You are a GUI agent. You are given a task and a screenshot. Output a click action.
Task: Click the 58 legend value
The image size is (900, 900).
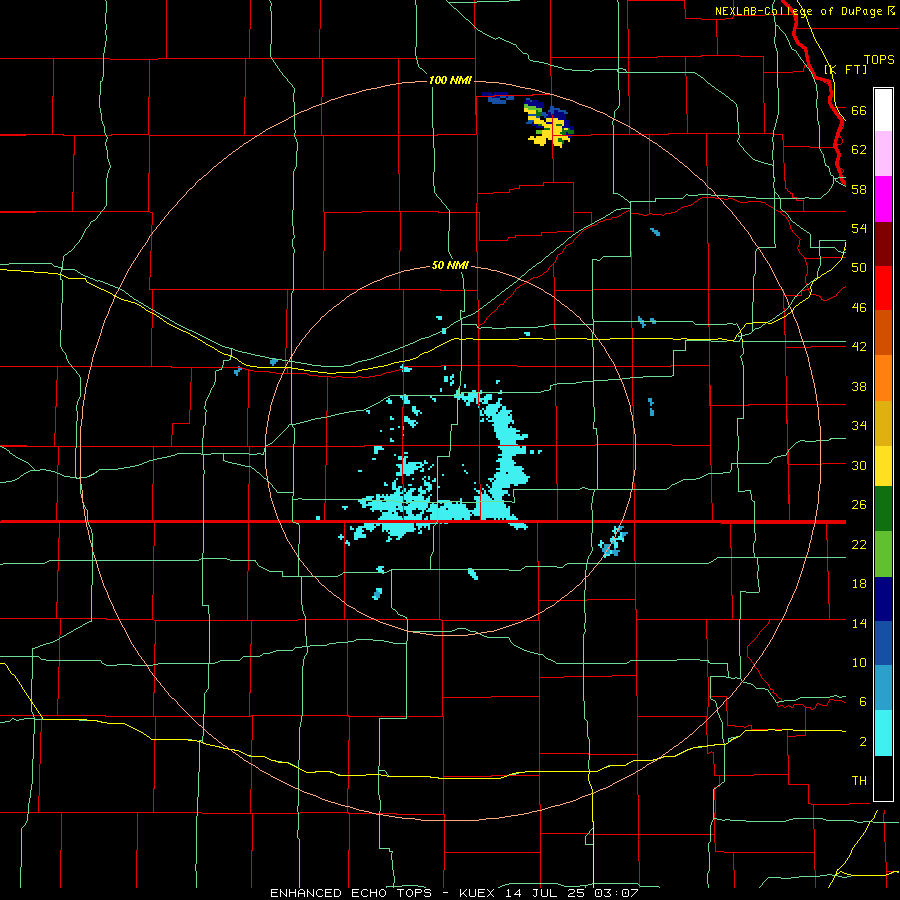(859, 189)
